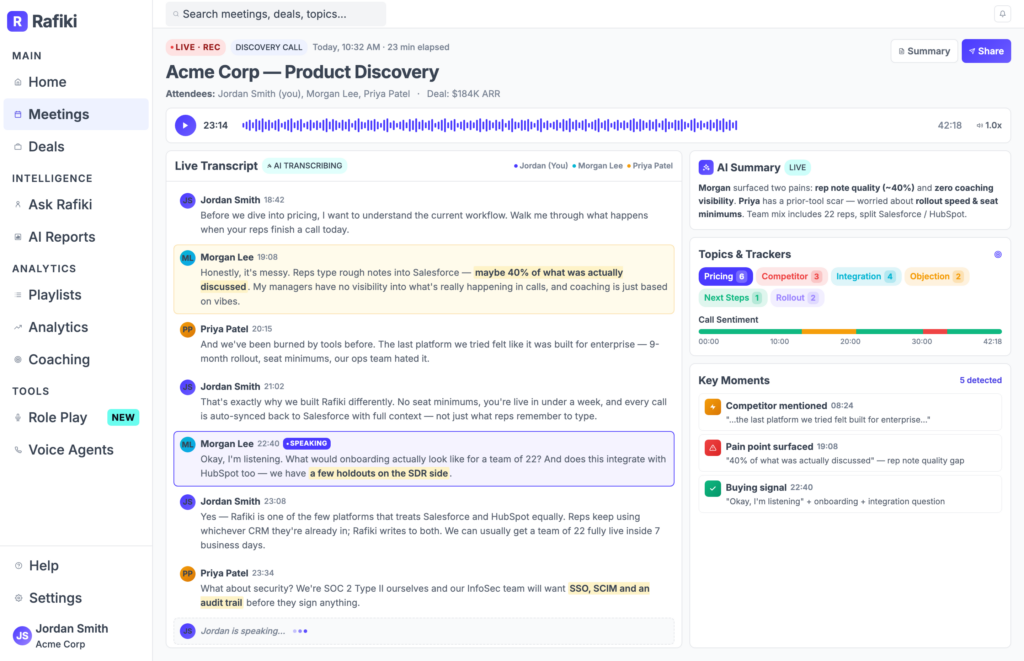Click the Competitor mentioned lightning icon
The height and width of the screenshot is (661, 1024).
tap(712, 407)
